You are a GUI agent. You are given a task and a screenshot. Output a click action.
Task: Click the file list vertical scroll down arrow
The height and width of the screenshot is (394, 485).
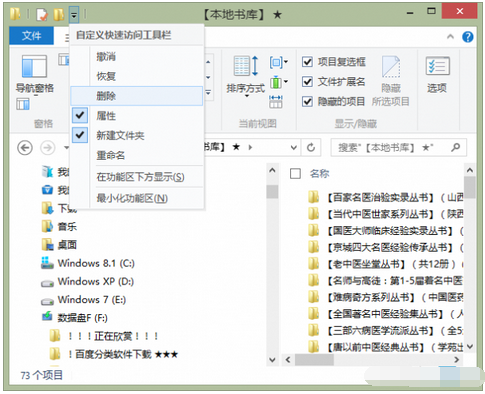(x=470, y=347)
